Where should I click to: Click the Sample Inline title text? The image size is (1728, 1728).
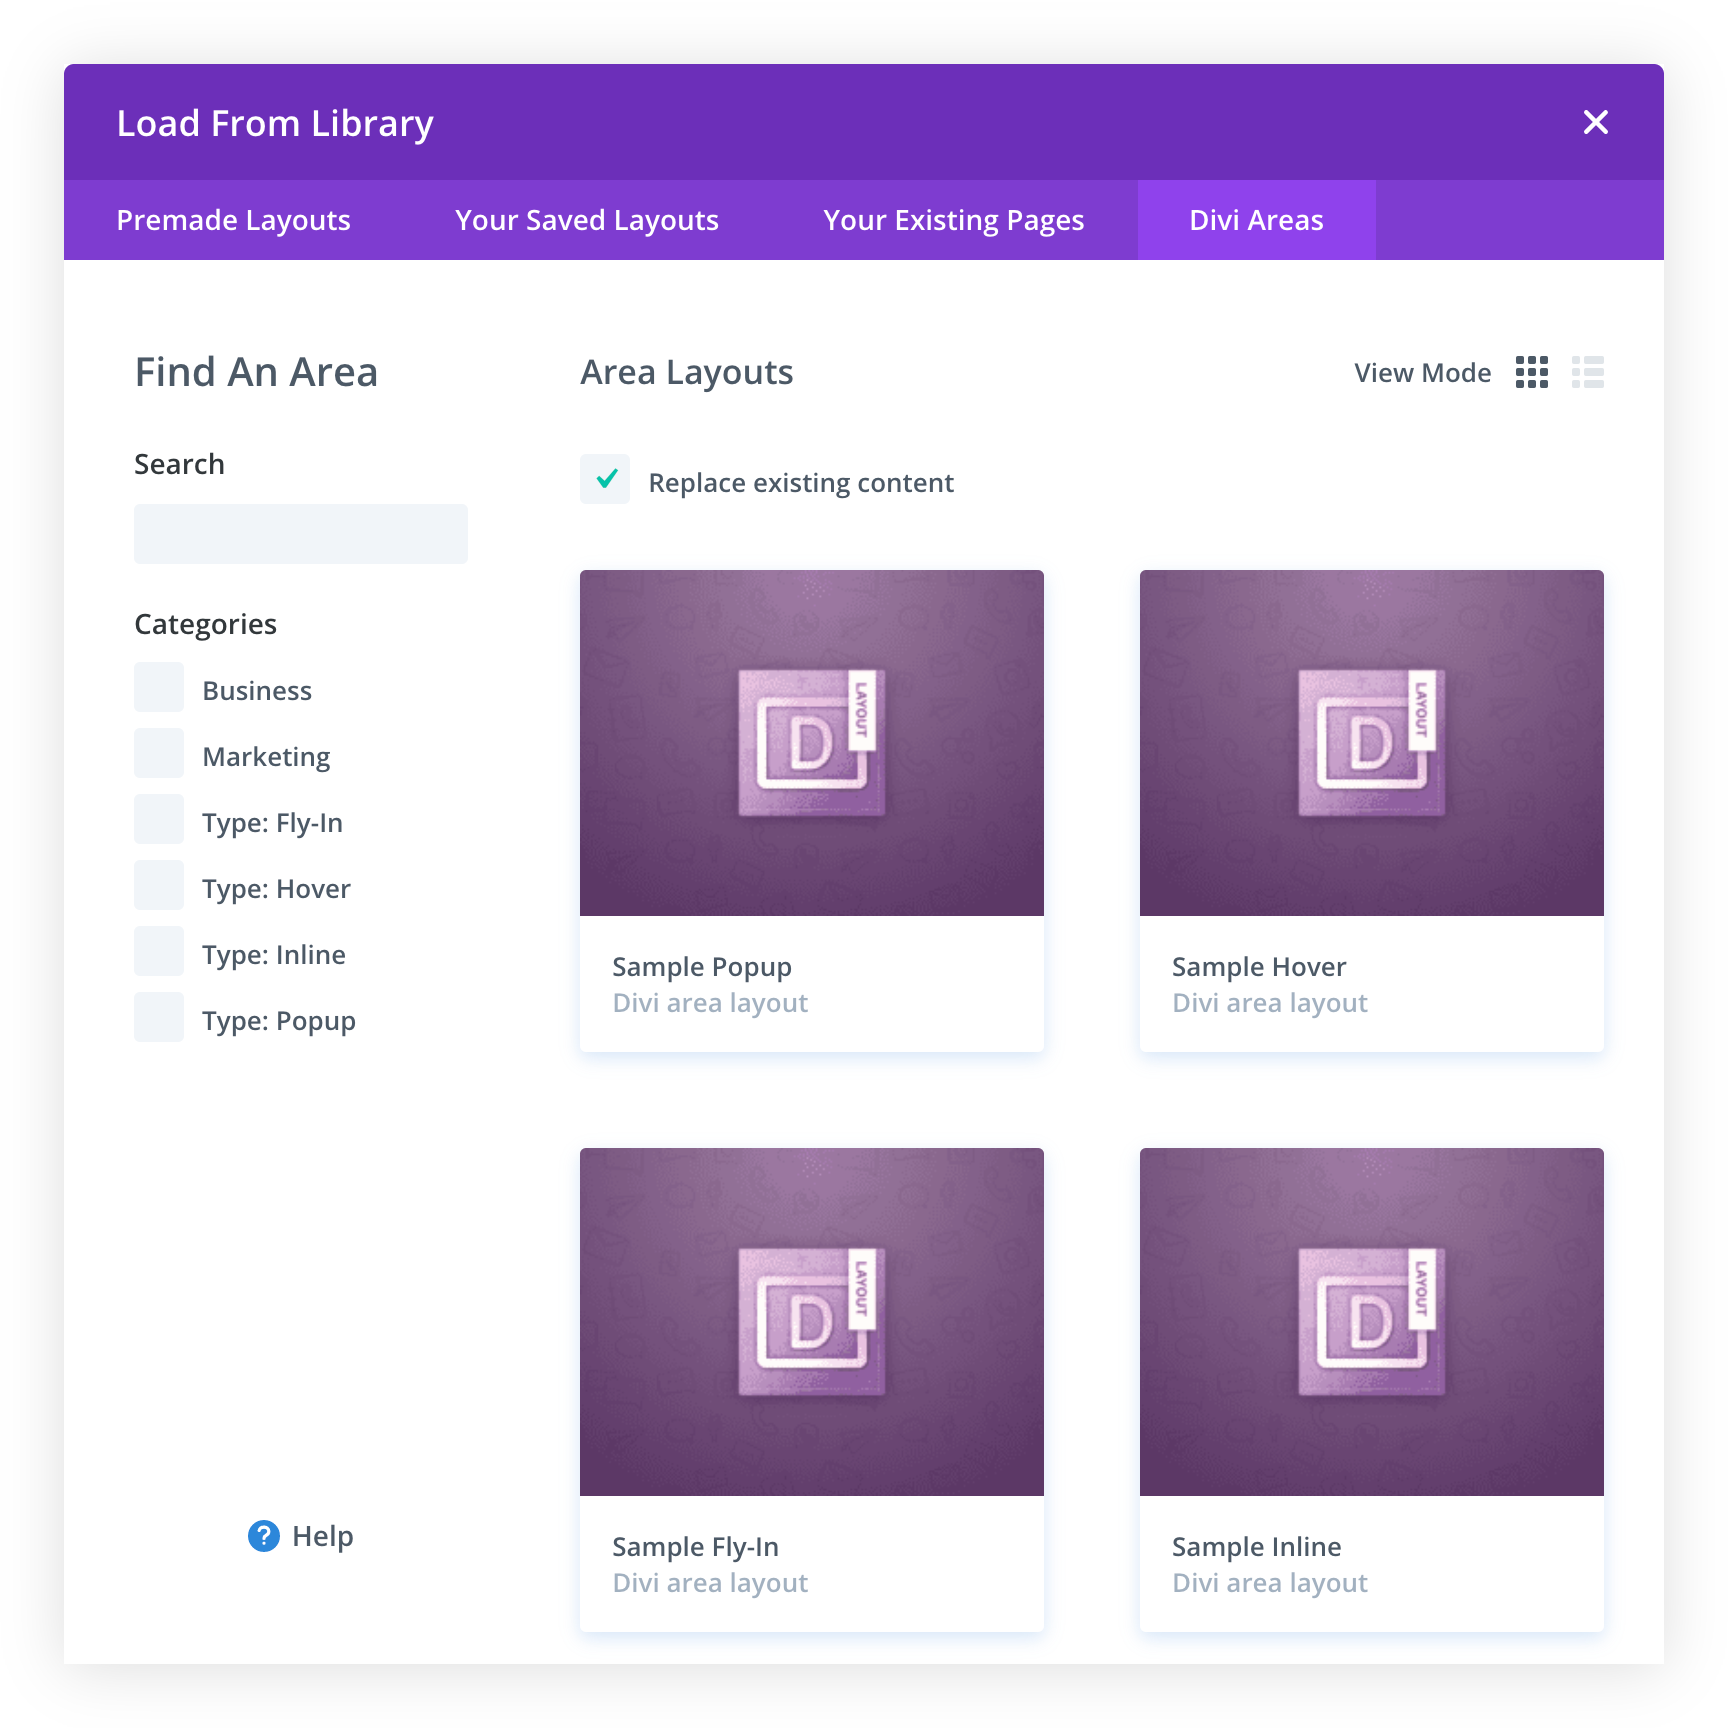tap(1257, 1547)
